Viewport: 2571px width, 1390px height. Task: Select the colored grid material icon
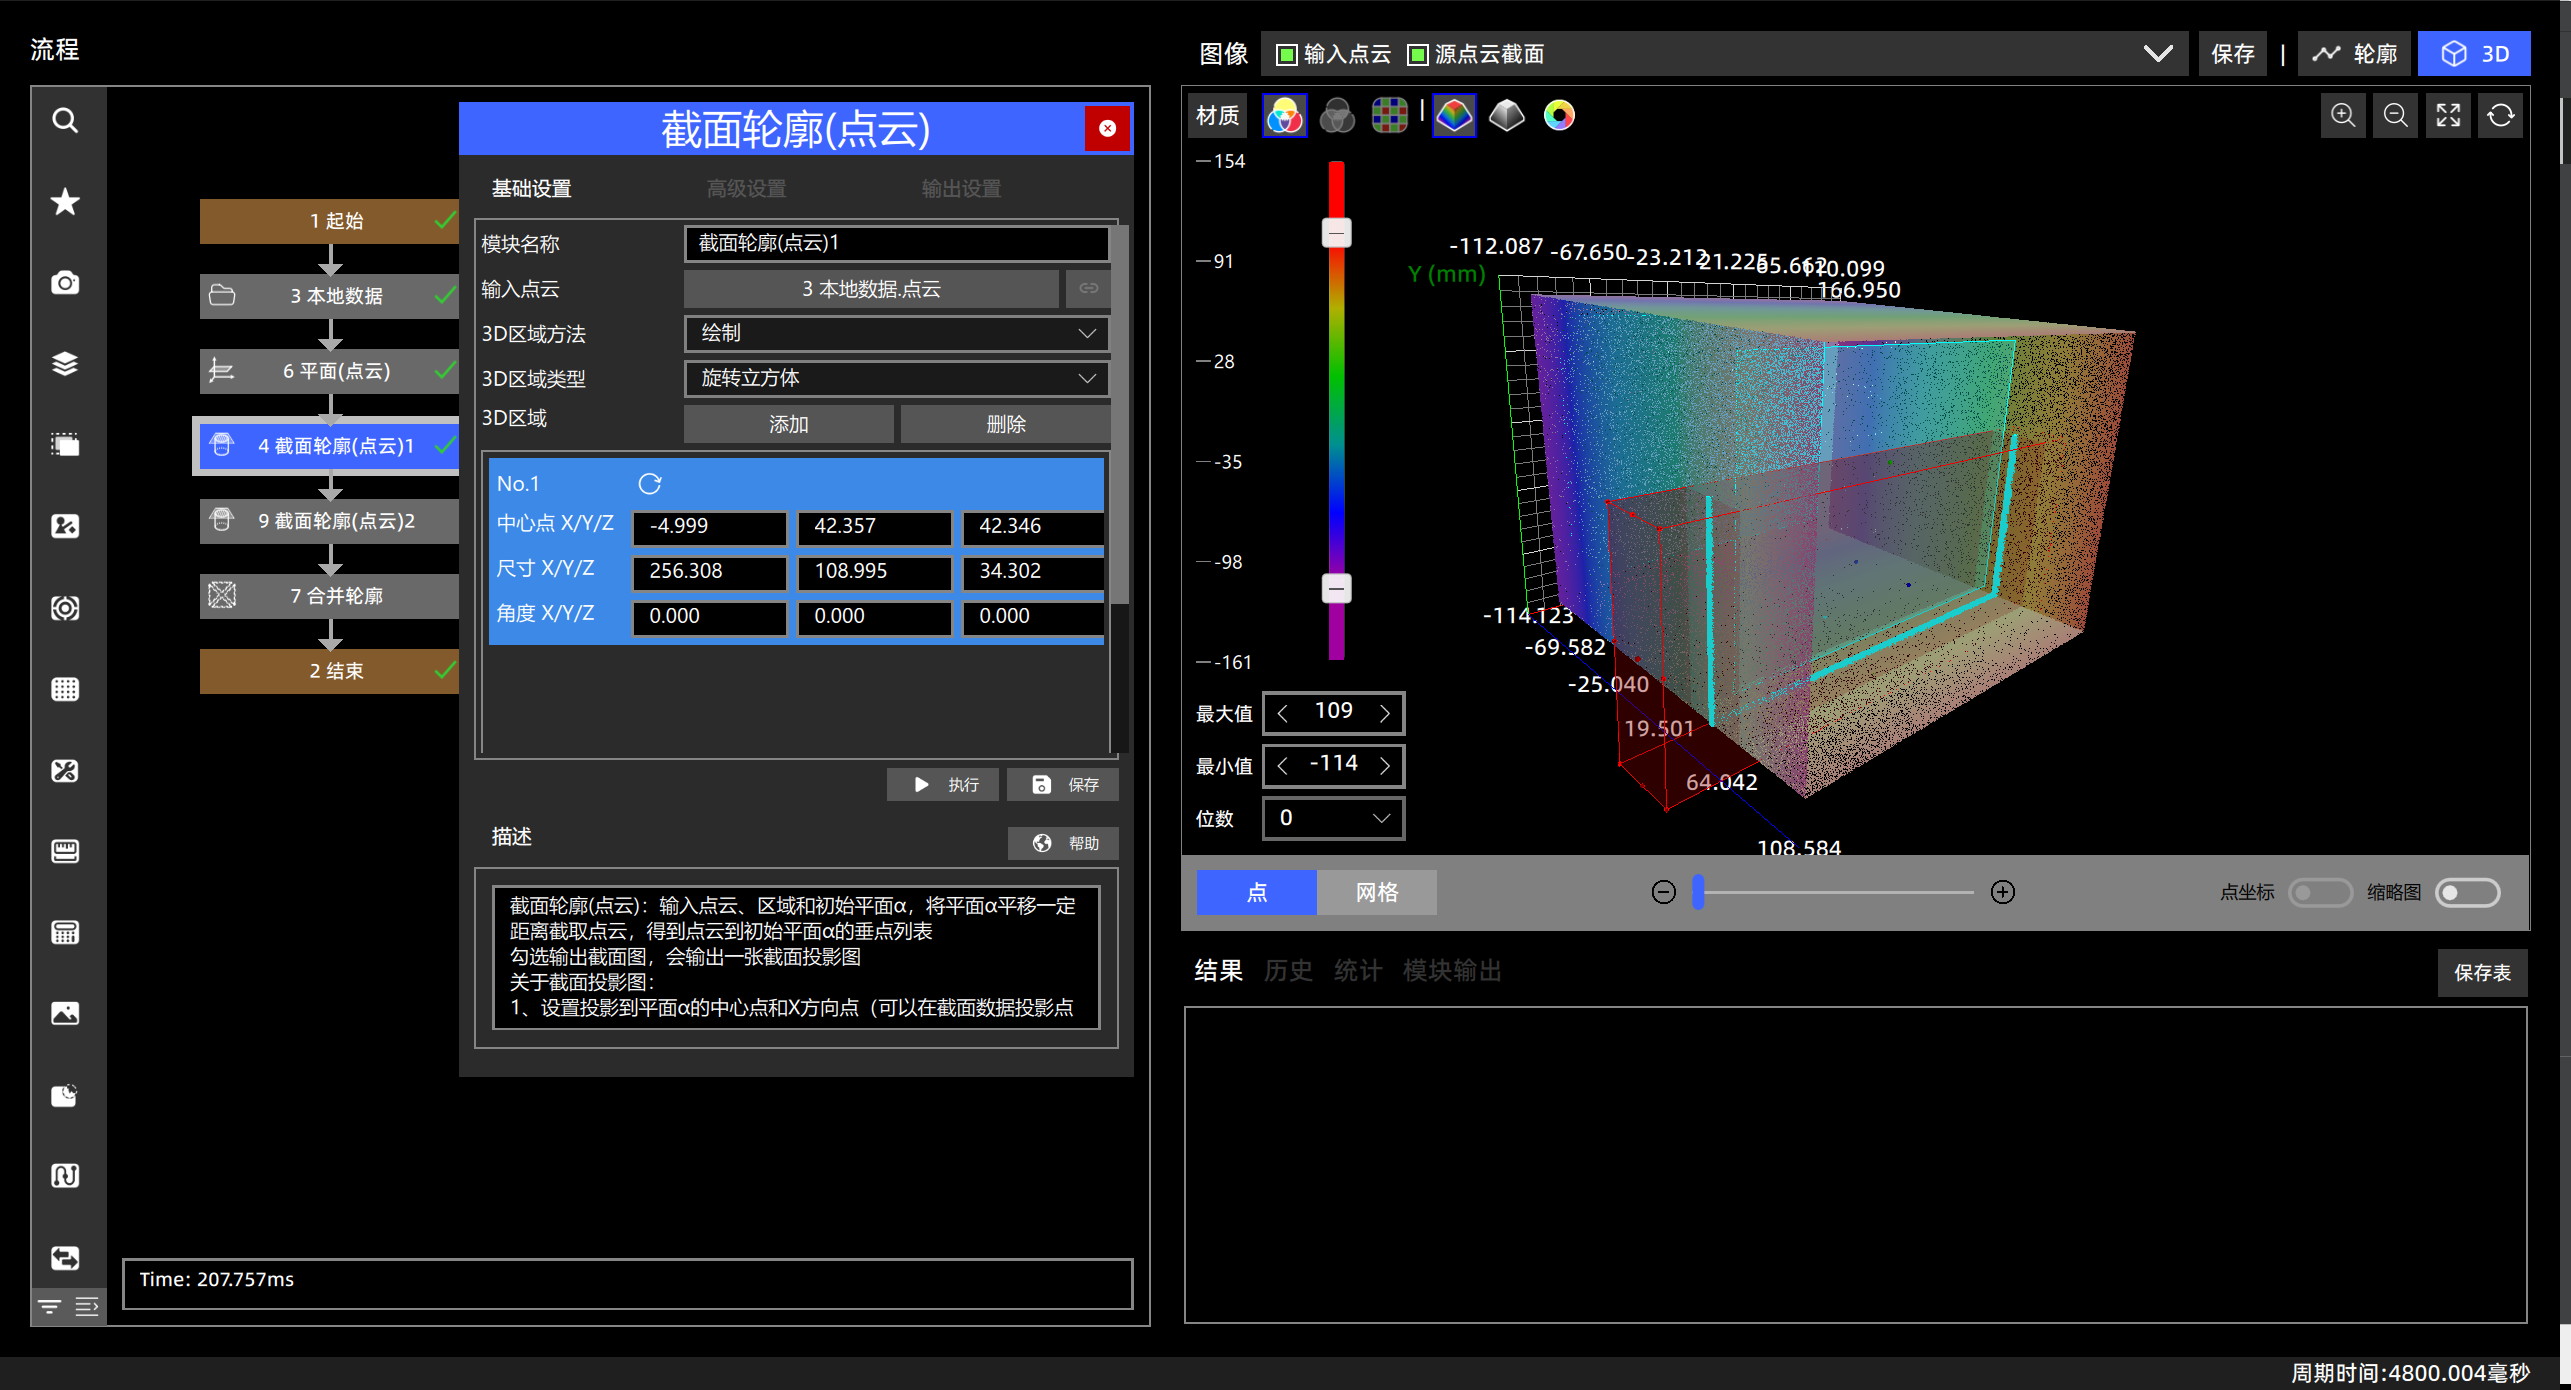1390,116
